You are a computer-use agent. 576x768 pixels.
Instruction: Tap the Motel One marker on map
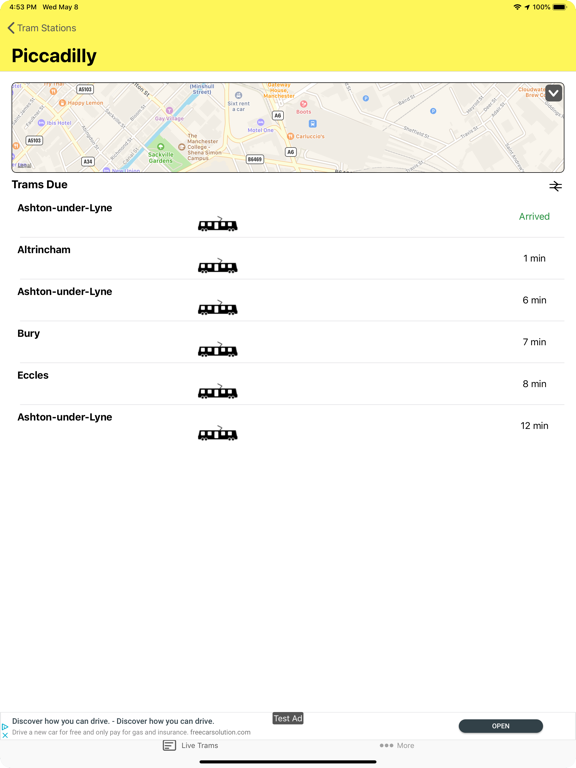(261, 122)
